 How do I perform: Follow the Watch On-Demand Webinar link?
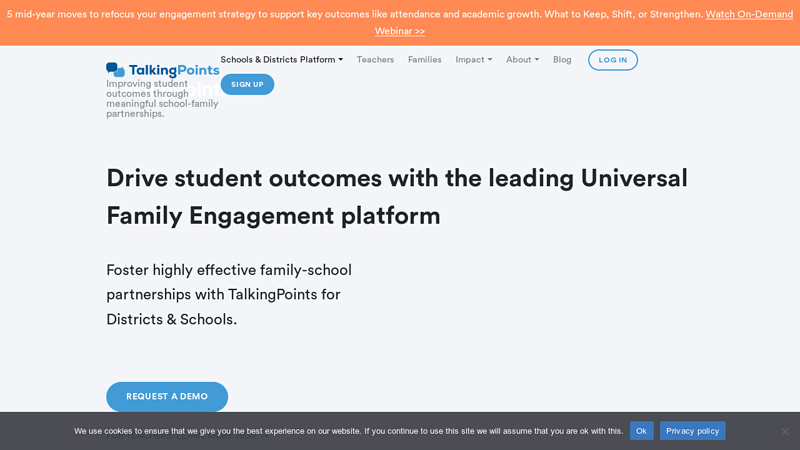584,22
